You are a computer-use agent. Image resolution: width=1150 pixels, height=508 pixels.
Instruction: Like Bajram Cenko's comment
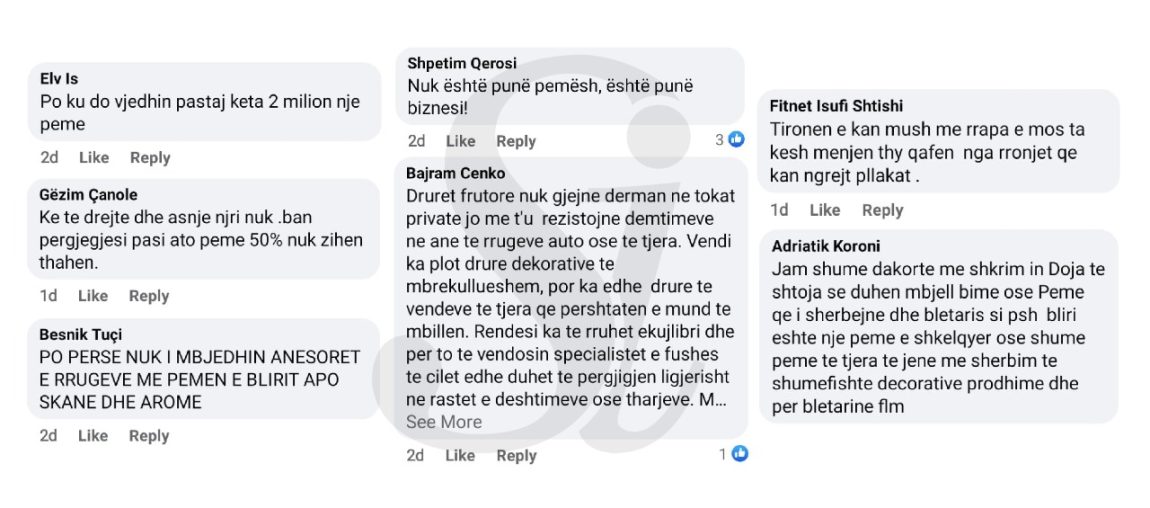pyautogui.click(x=460, y=455)
